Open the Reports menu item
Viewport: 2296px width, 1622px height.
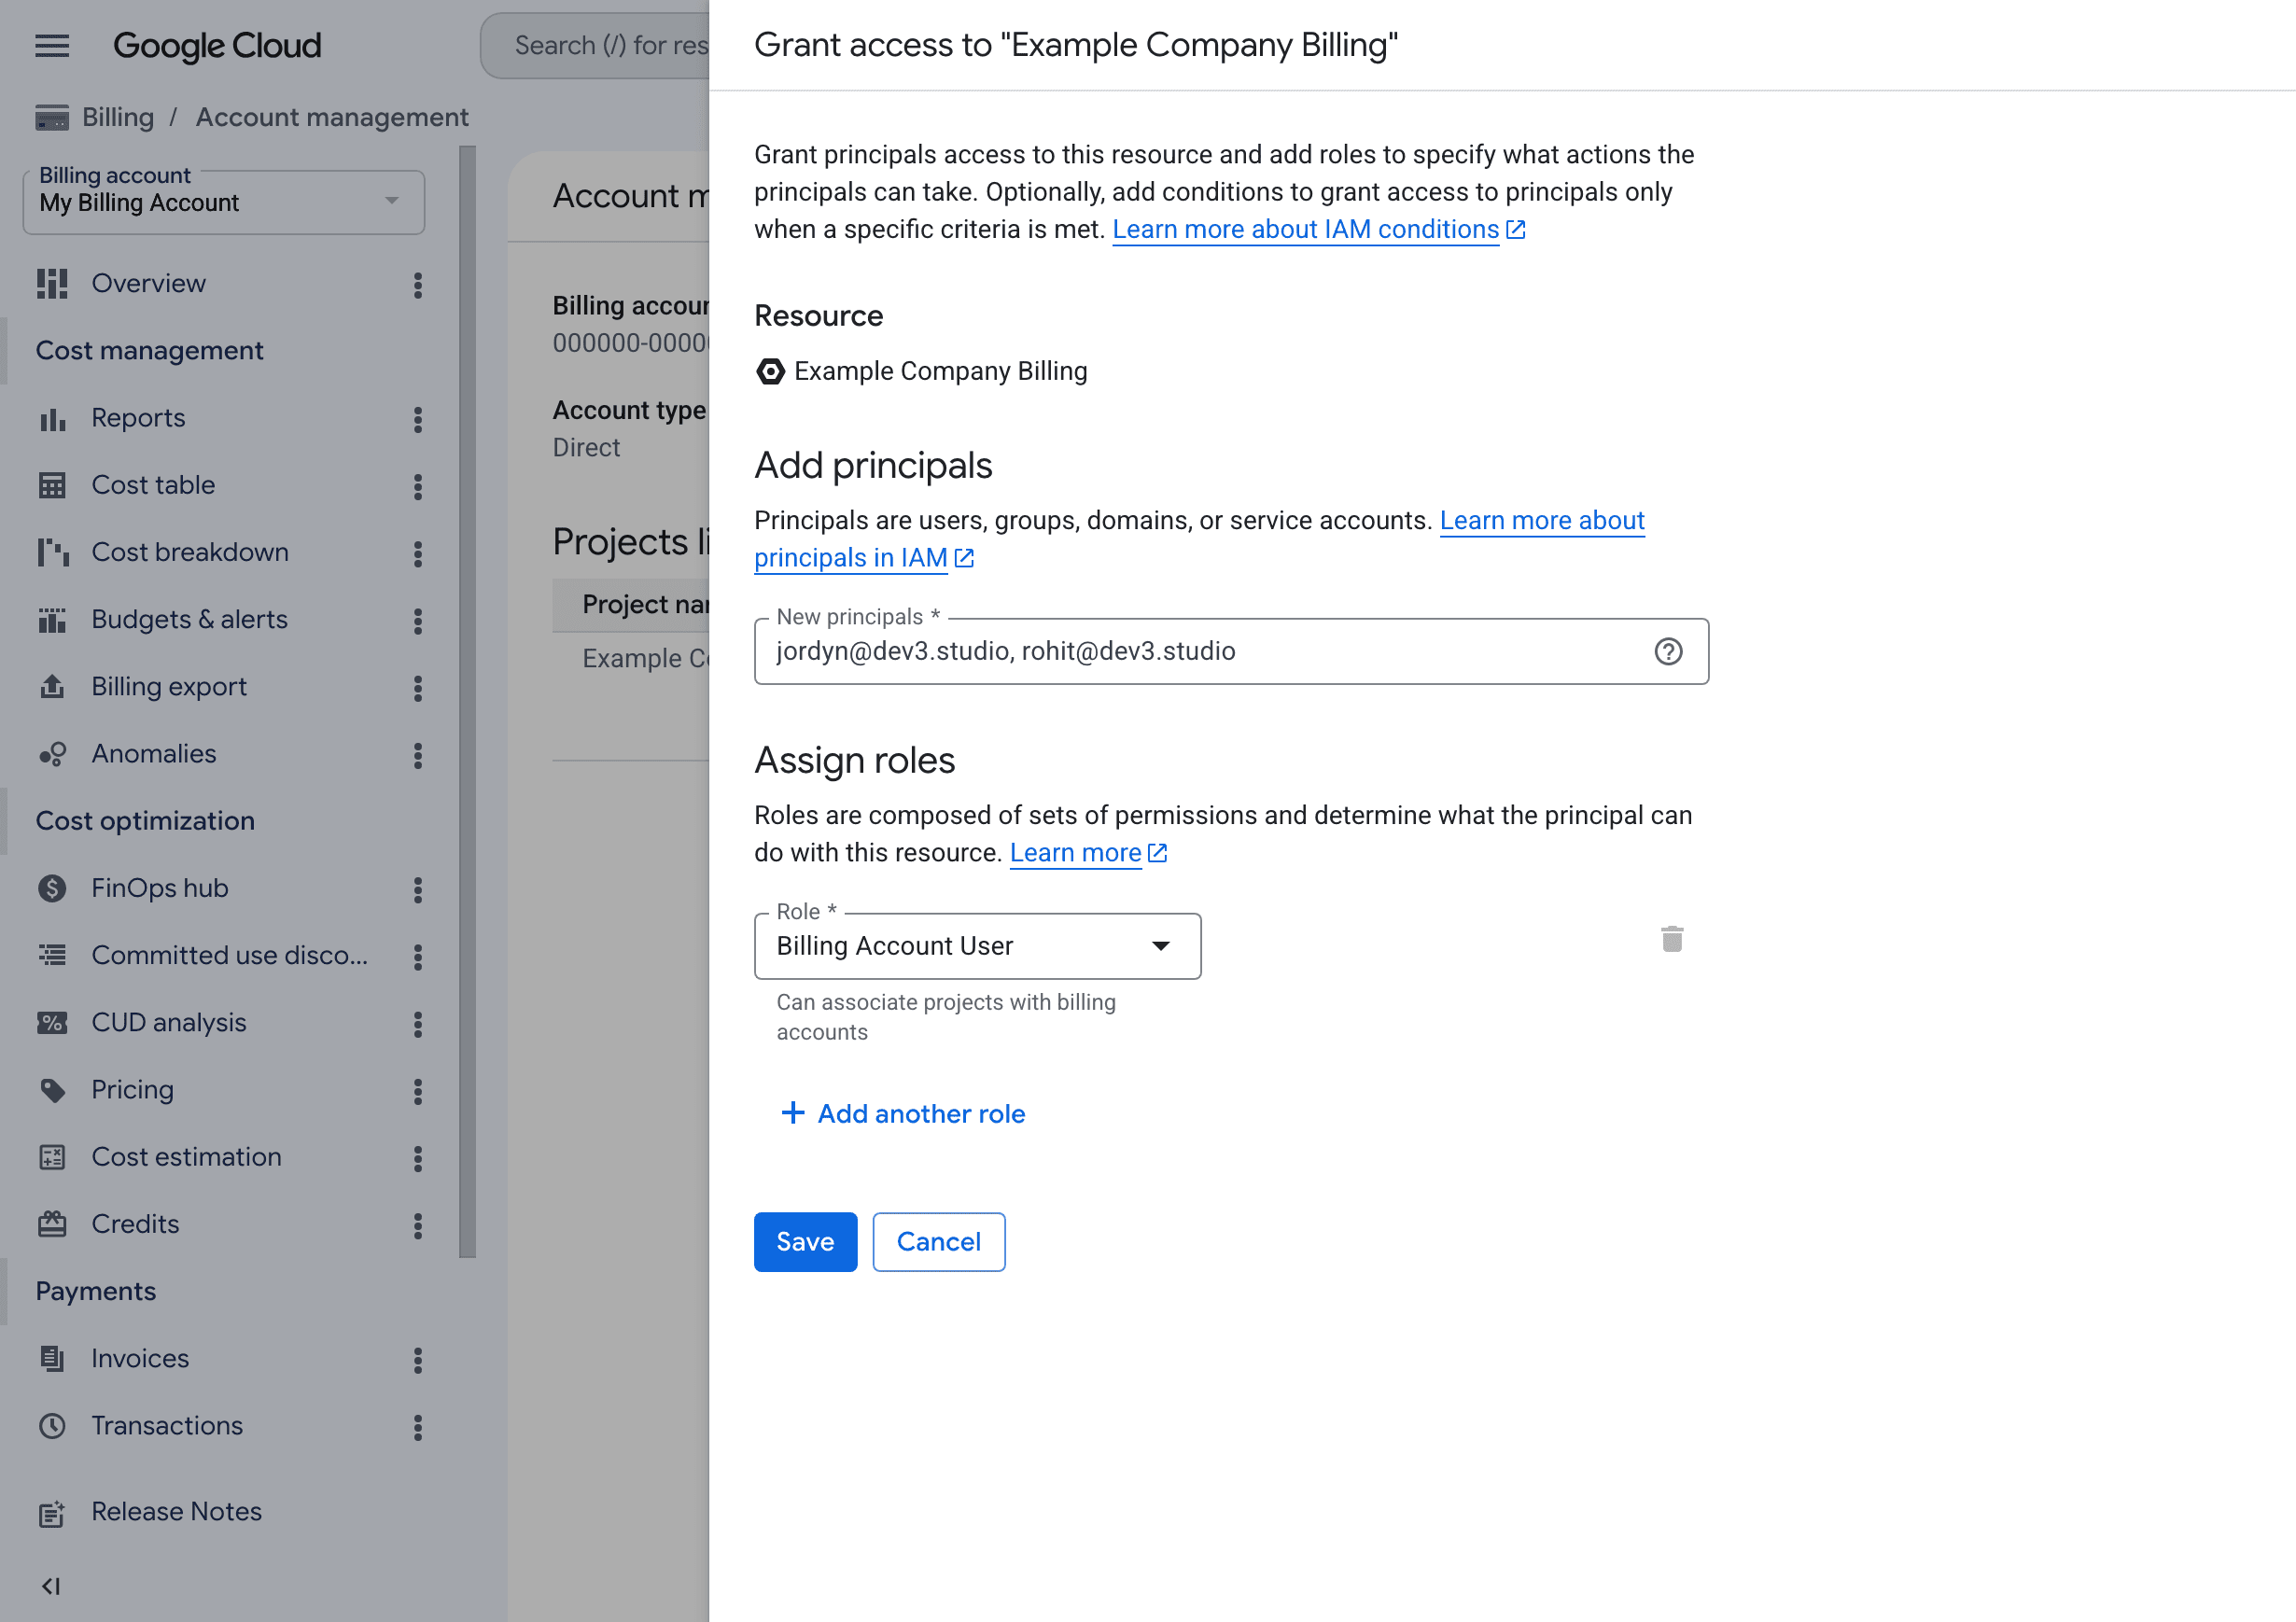click(x=138, y=418)
